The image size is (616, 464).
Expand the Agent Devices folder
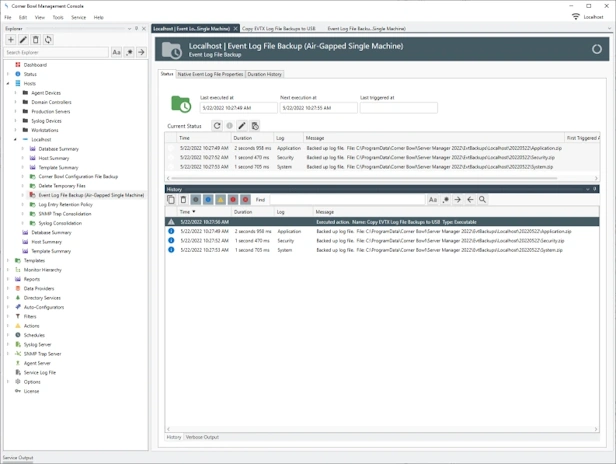(x=16, y=93)
